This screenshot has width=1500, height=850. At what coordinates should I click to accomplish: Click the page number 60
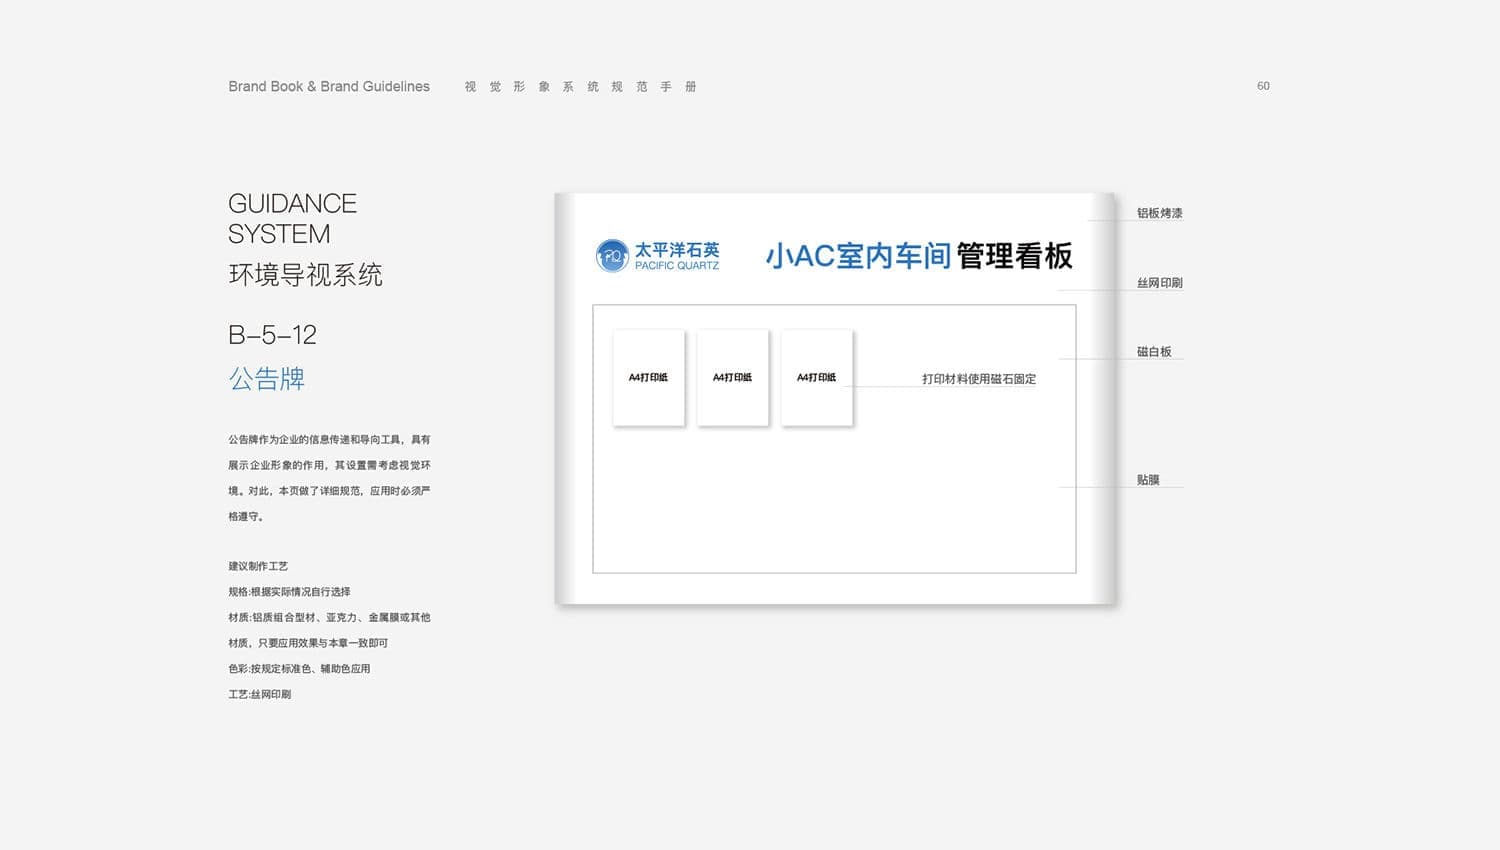point(1263,86)
